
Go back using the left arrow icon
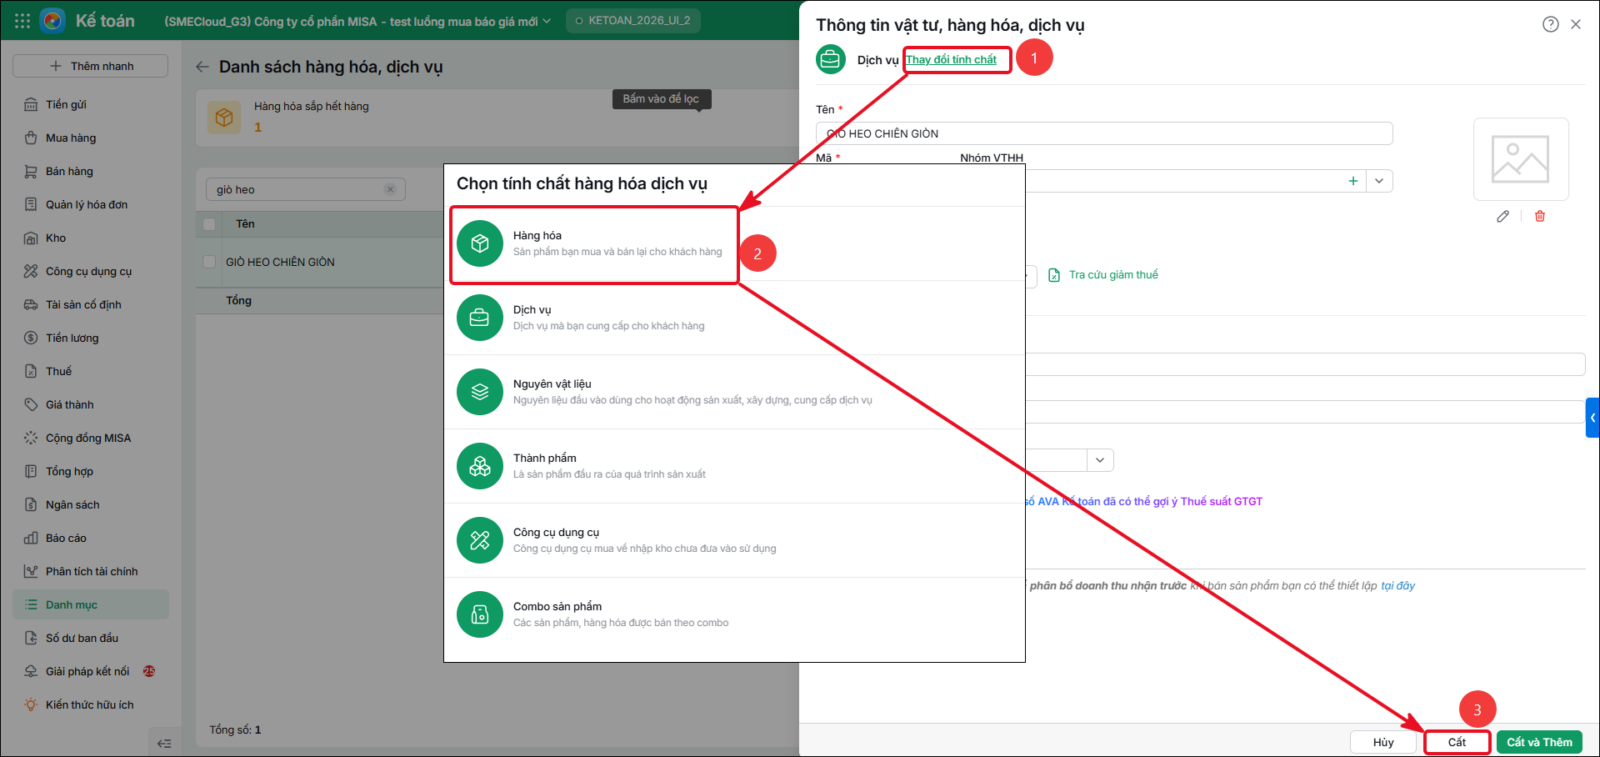202,67
